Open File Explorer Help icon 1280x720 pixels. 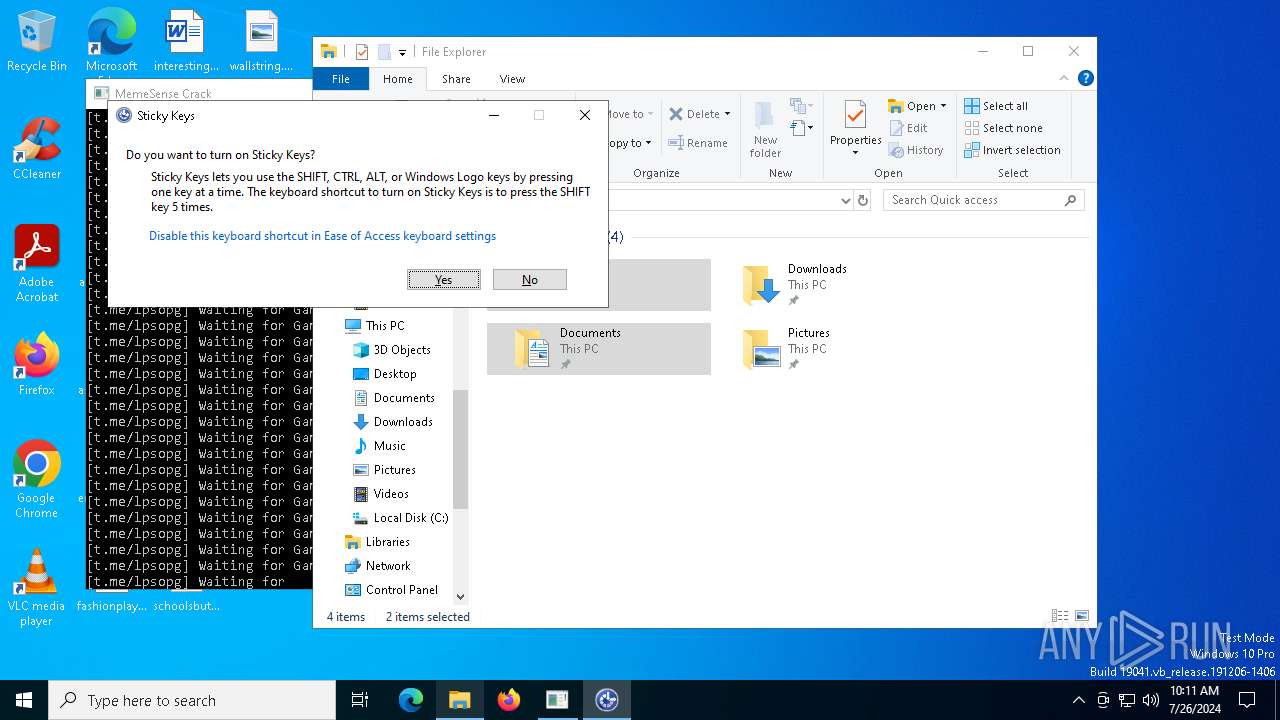(1085, 78)
